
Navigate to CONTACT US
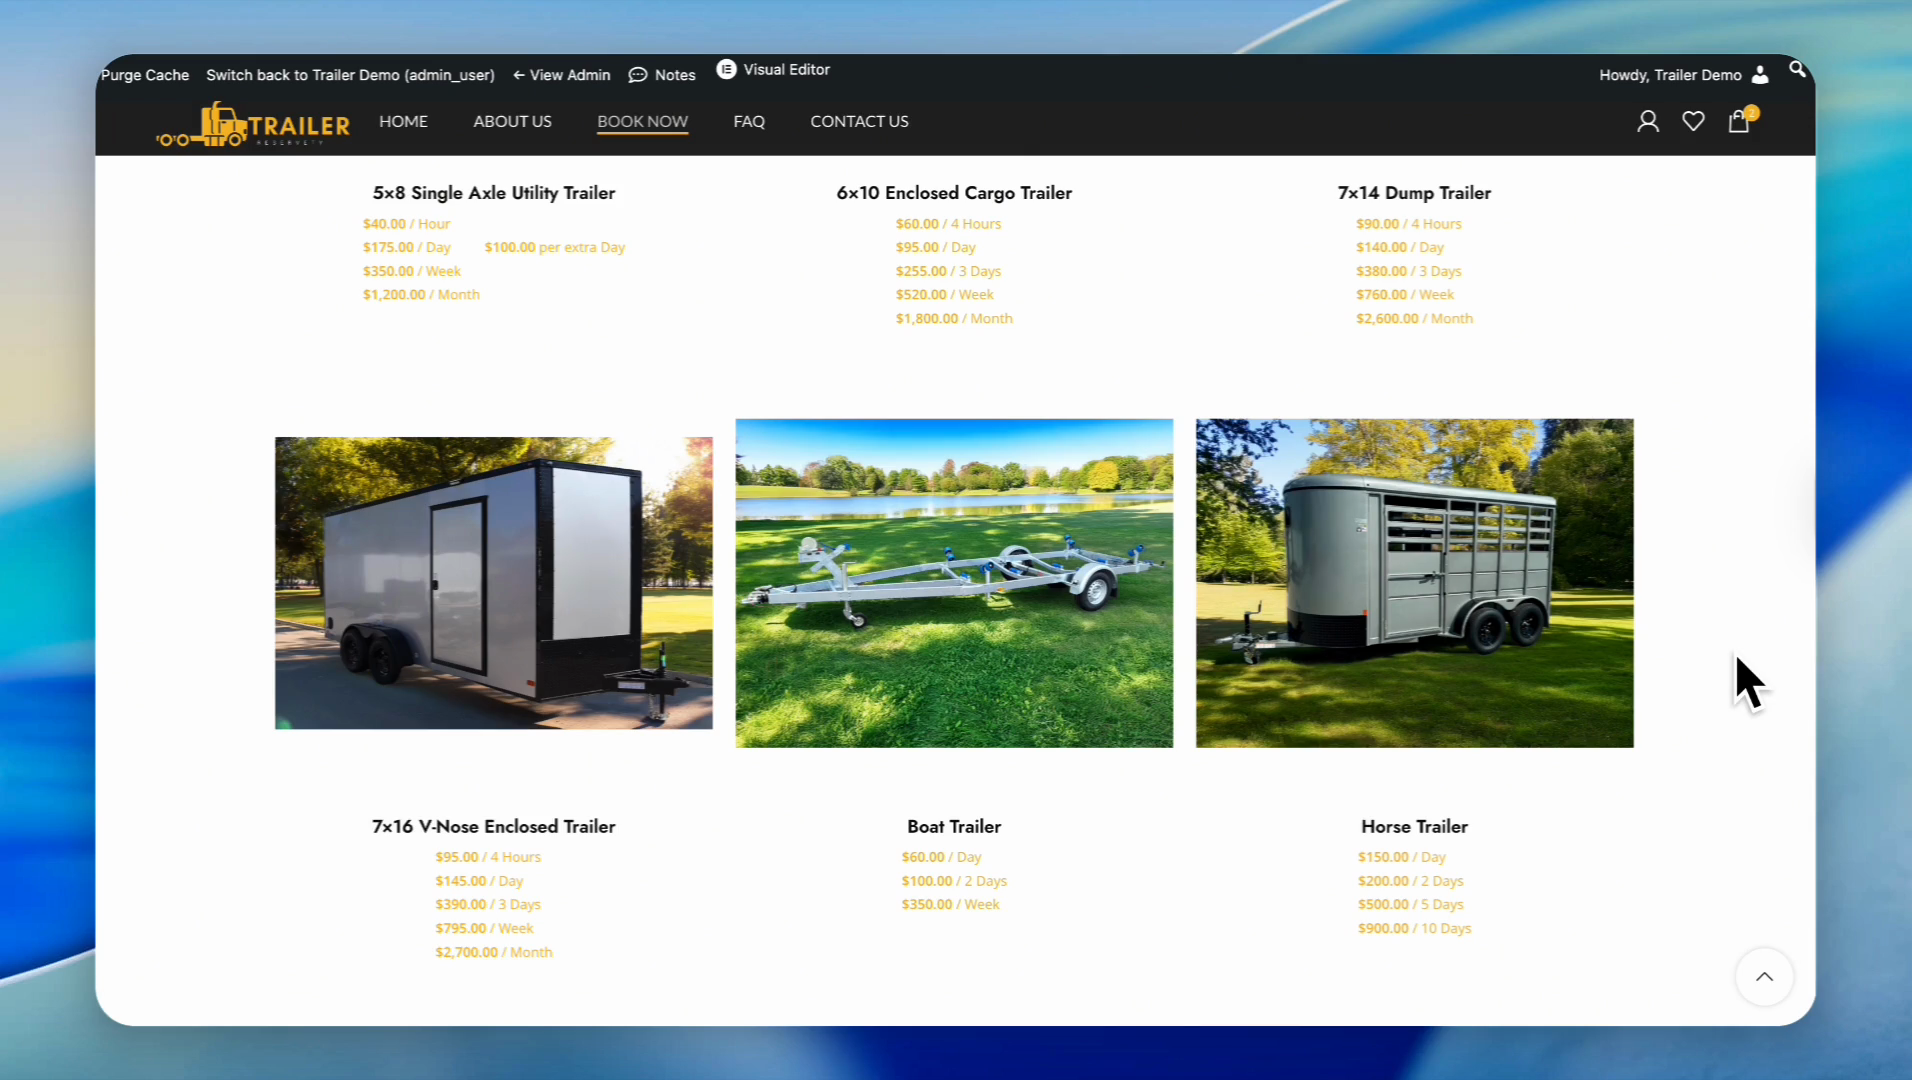(x=859, y=121)
